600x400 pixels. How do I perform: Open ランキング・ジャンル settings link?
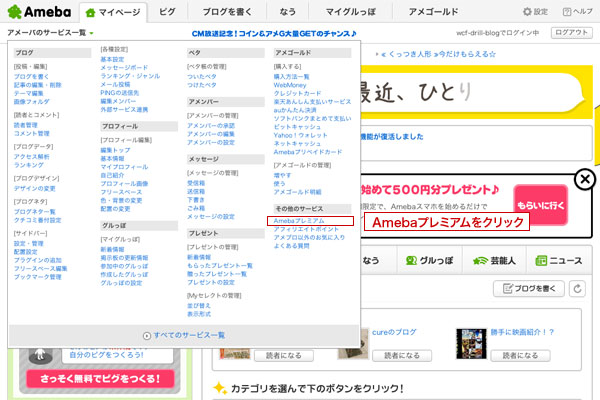(x=130, y=76)
